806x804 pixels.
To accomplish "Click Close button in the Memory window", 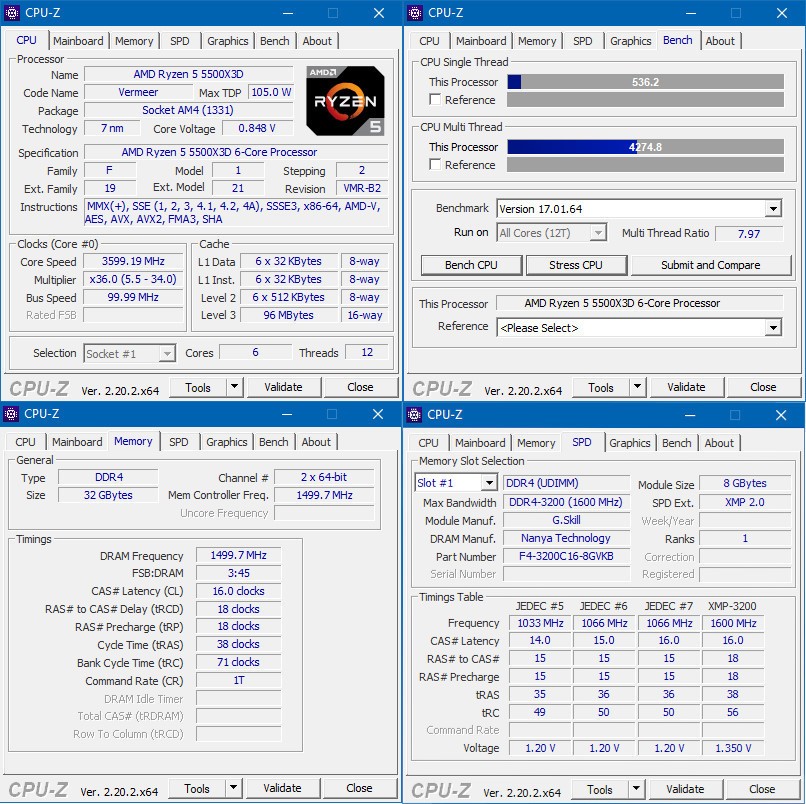I will click(x=359, y=788).
